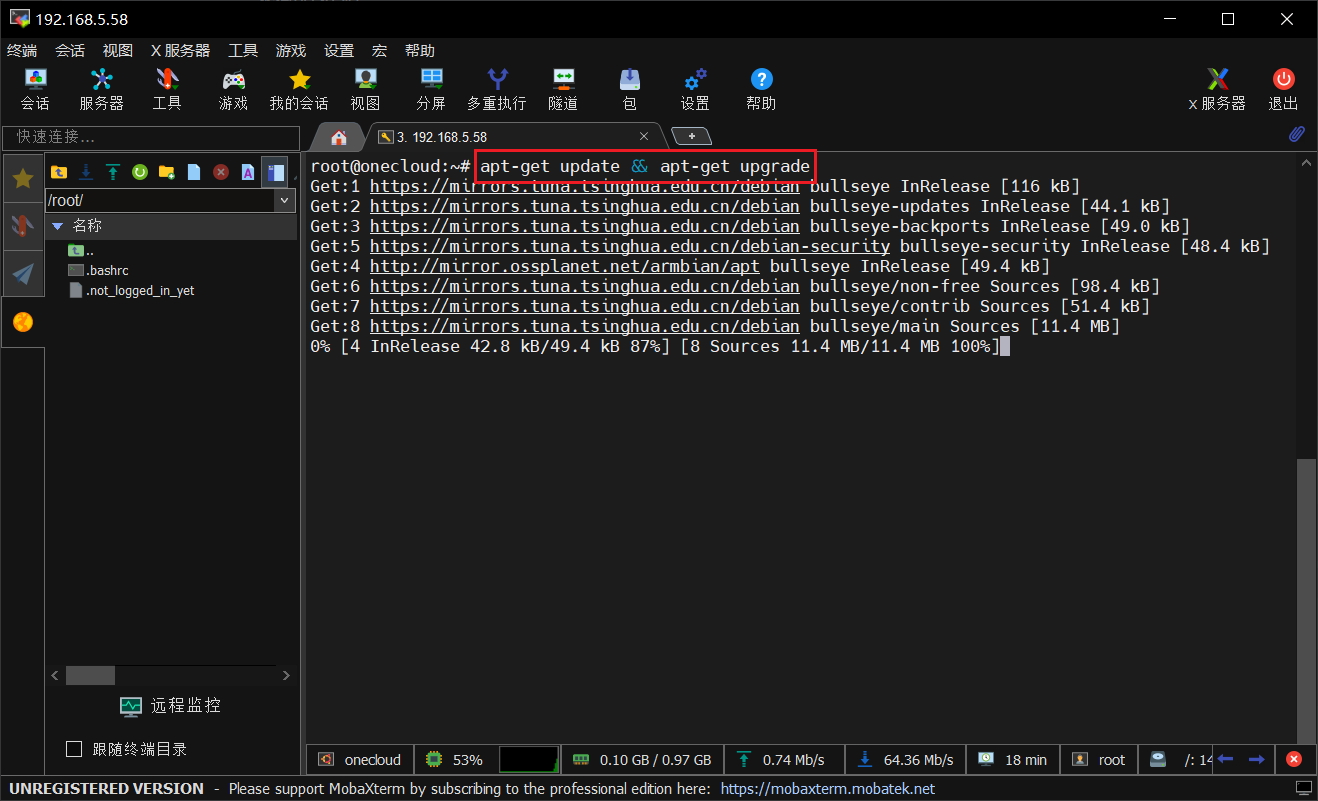The image size is (1318, 801).
Task: Open the X 服务器 menu in menu bar
Action: pos(180,51)
